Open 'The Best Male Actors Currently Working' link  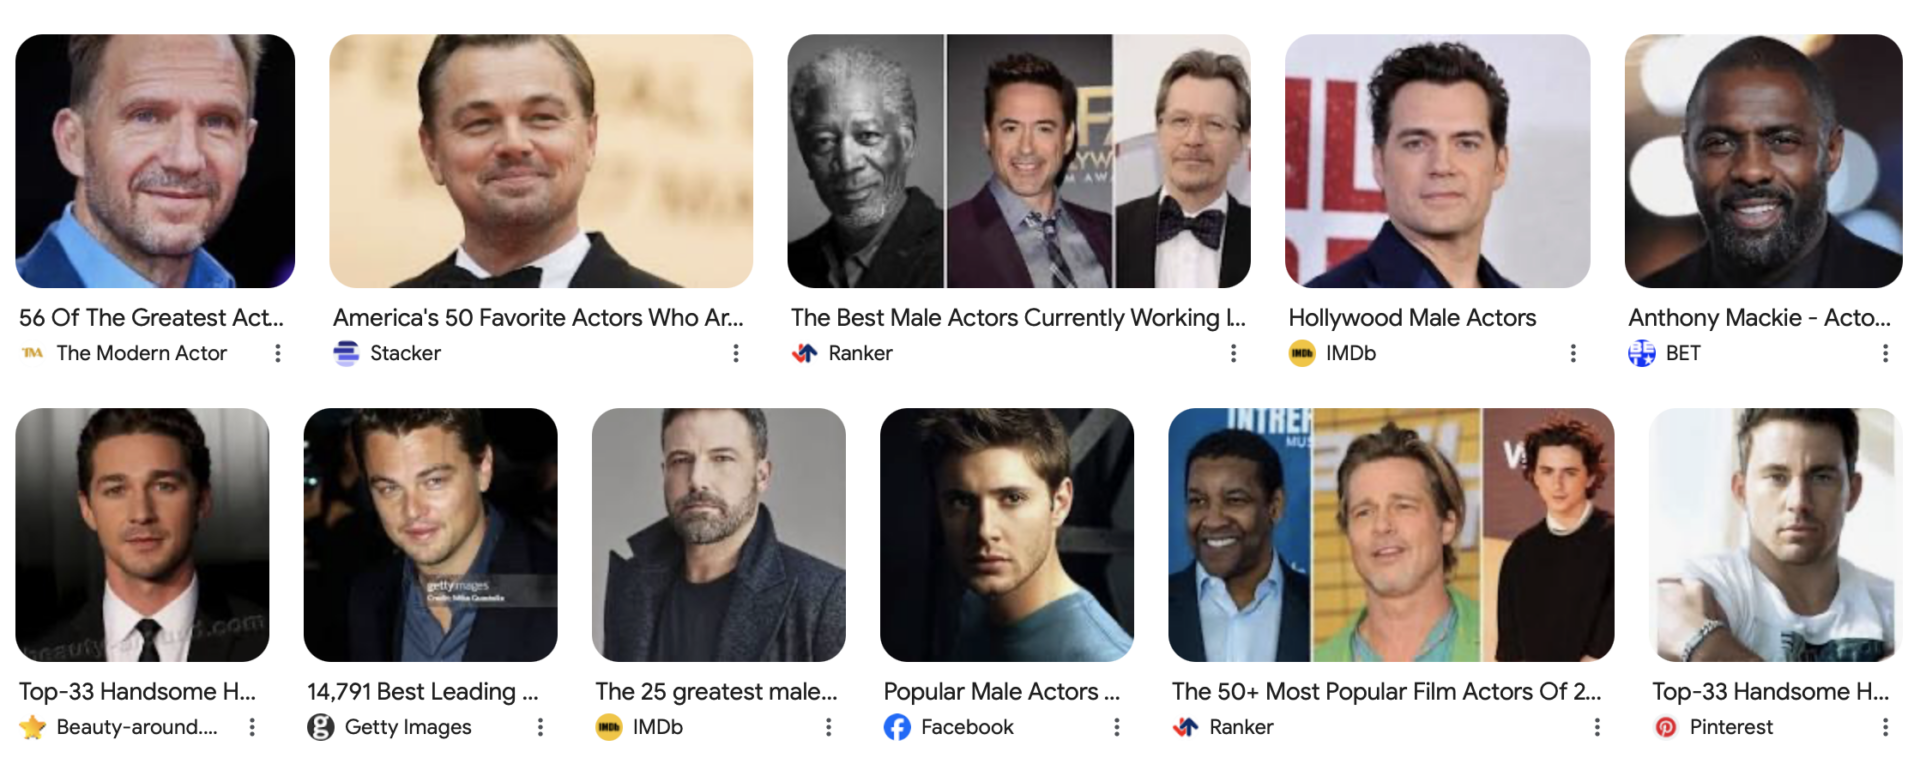[x=1018, y=318]
